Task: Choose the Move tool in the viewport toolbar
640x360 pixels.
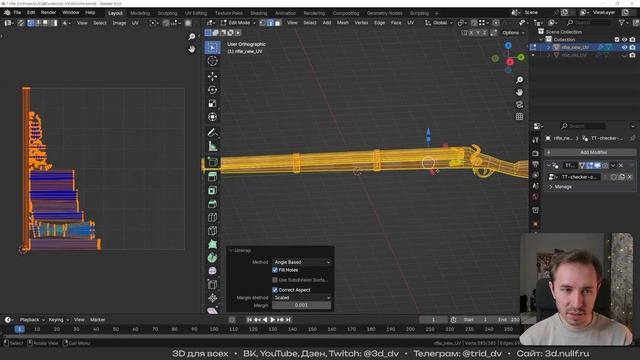Action: [212, 76]
